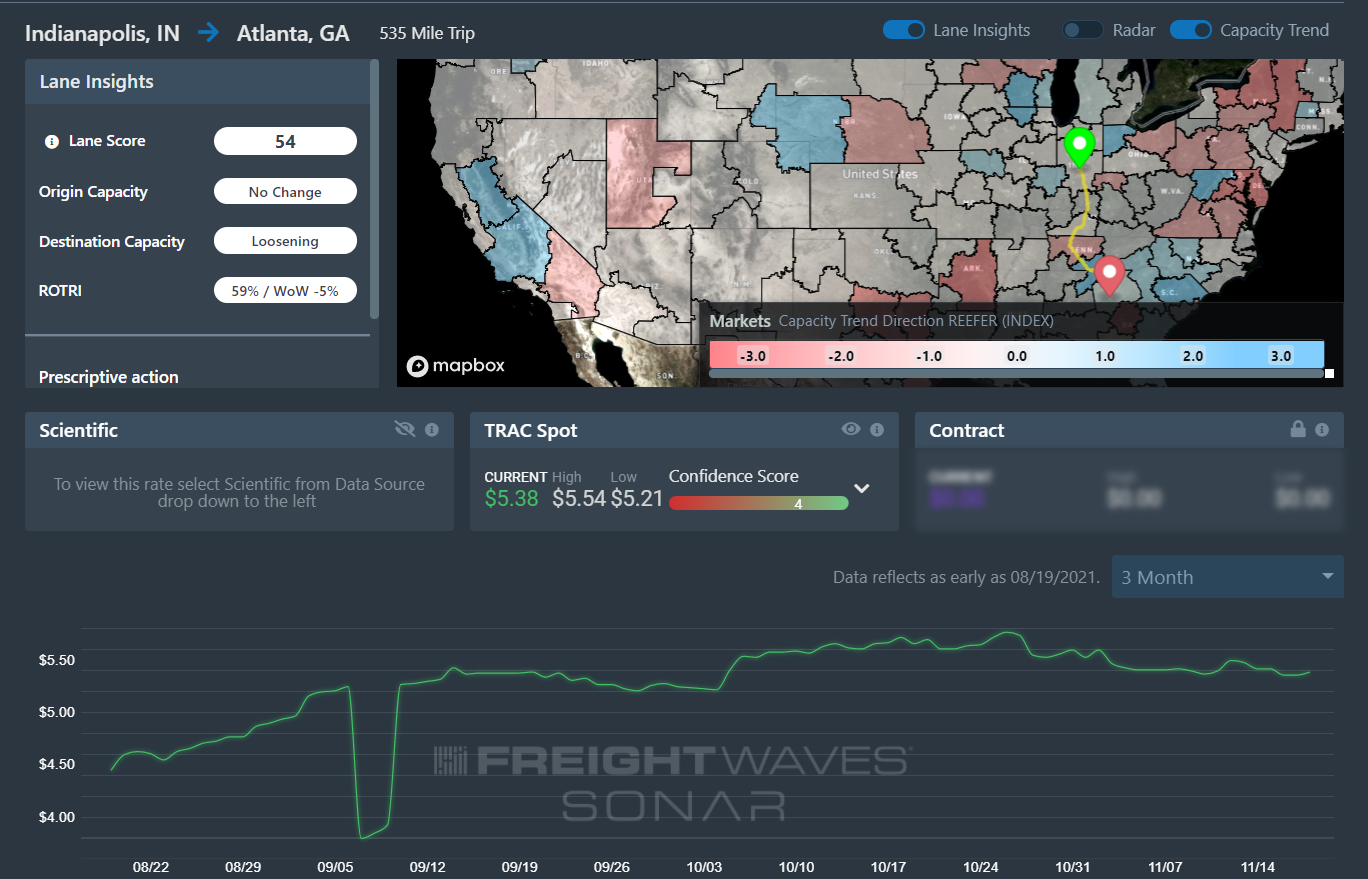The image size is (1368, 879).
Task: Click the Markets legend title
Action: [x=740, y=321]
